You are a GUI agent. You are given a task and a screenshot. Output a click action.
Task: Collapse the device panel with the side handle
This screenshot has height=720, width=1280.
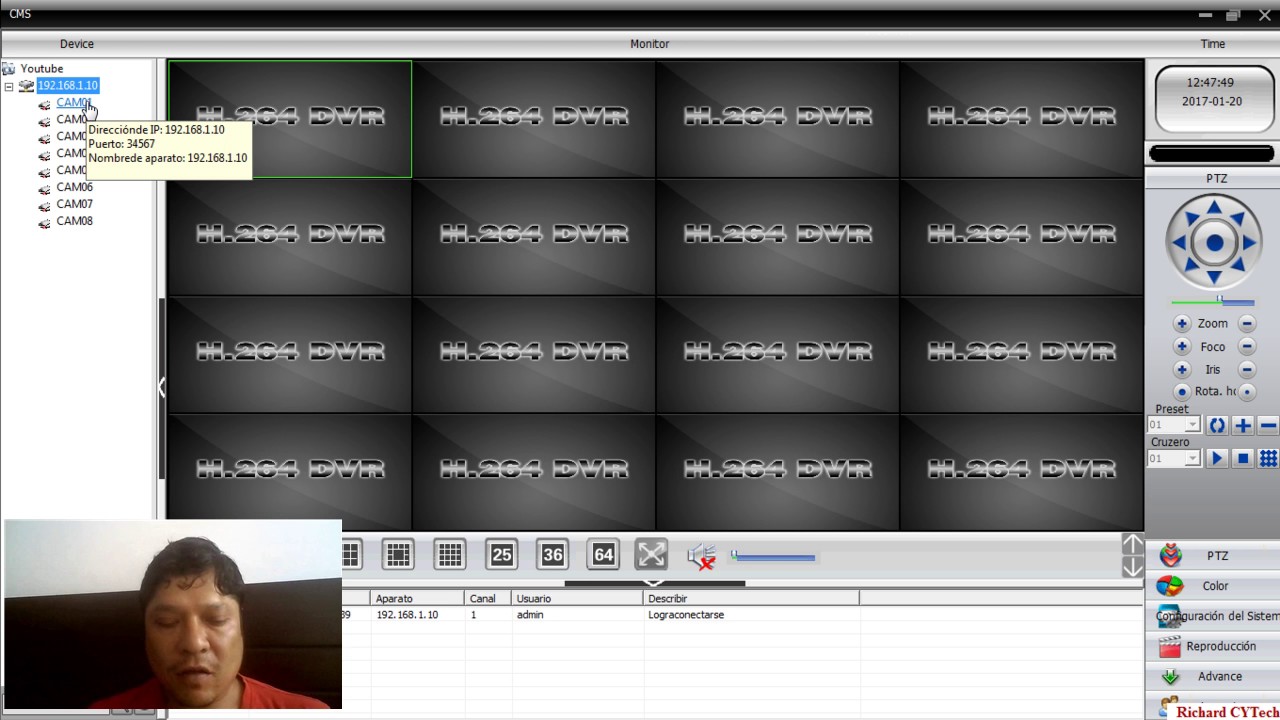pos(161,388)
